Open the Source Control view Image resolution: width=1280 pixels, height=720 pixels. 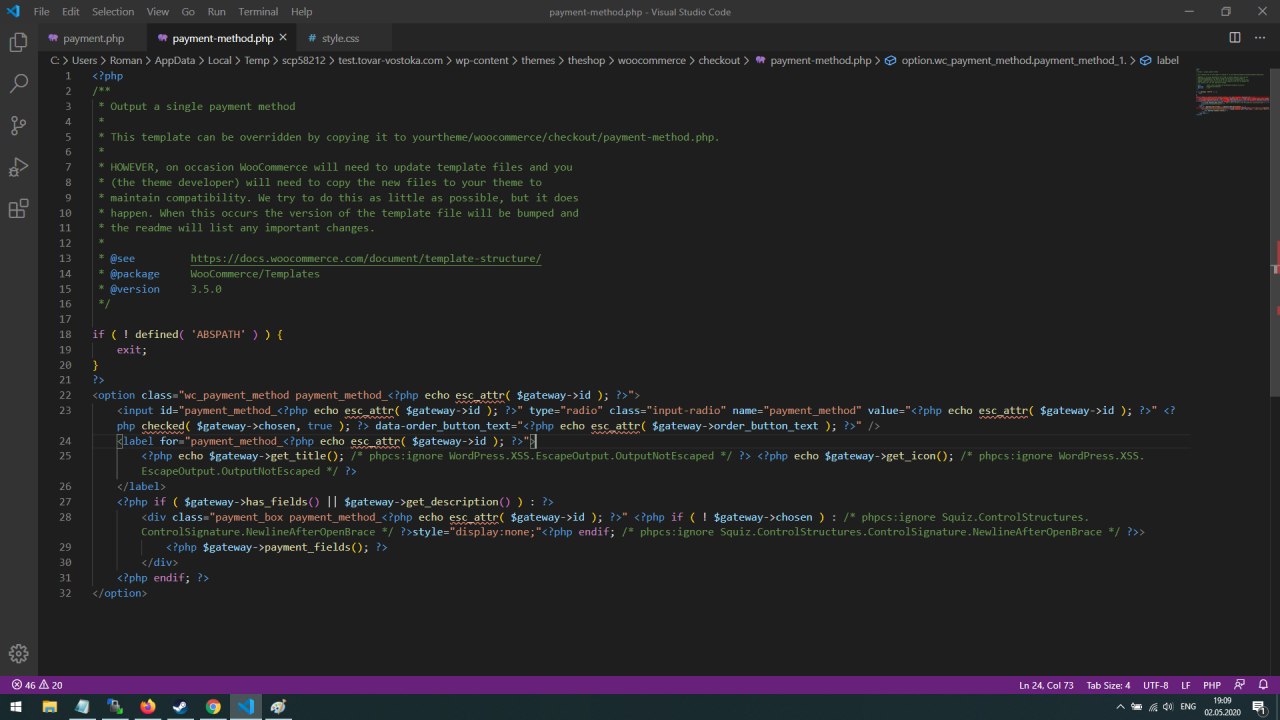tap(18, 125)
